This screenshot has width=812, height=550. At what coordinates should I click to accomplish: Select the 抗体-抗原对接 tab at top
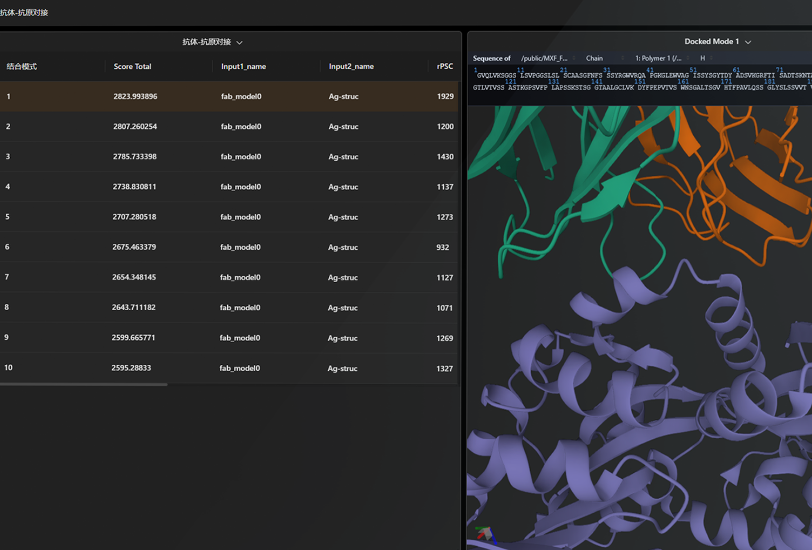tap(24, 12)
